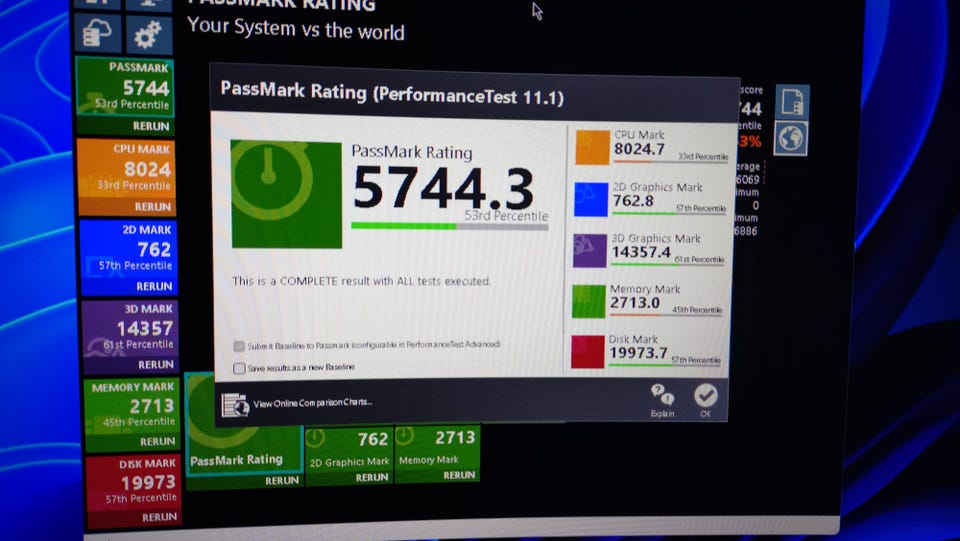The image size is (960, 541).
Task: Click the dialog title PassMark Rating (PerformanceTest 11.1)
Action: pos(392,94)
